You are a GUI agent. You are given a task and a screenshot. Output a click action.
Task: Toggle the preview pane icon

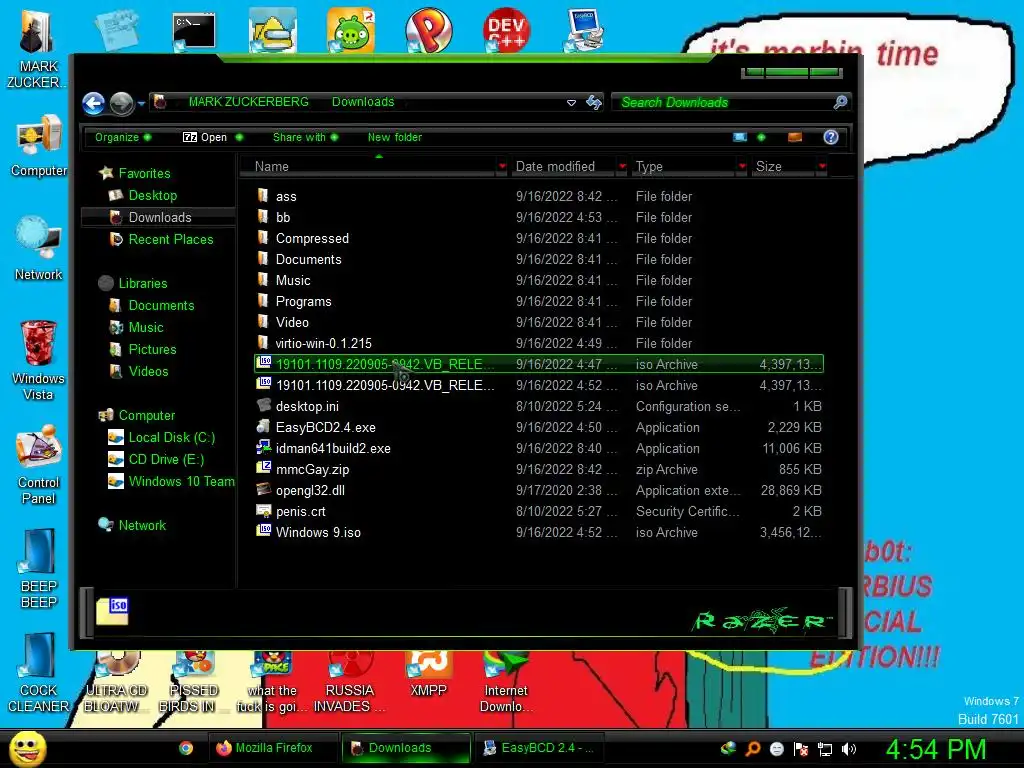pos(795,137)
